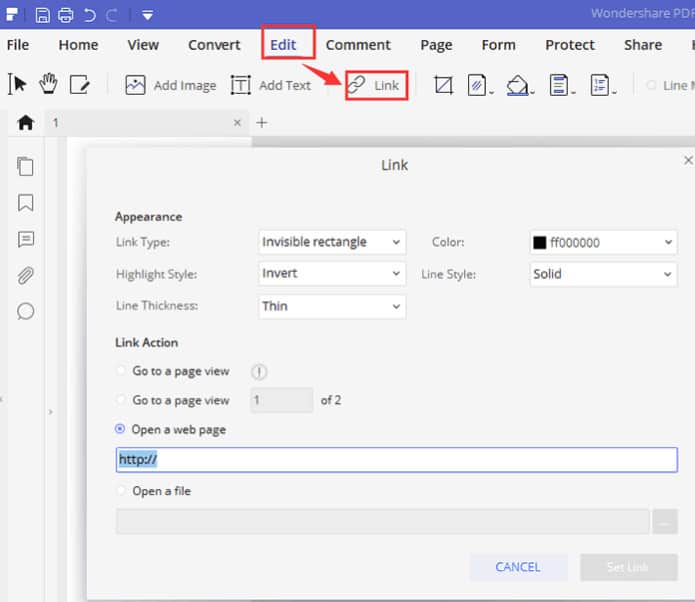This screenshot has height=602, width=695.
Task: Expand the Line Thickness Thin dropdown
Action: pyautogui.click(x=332, y=306)
